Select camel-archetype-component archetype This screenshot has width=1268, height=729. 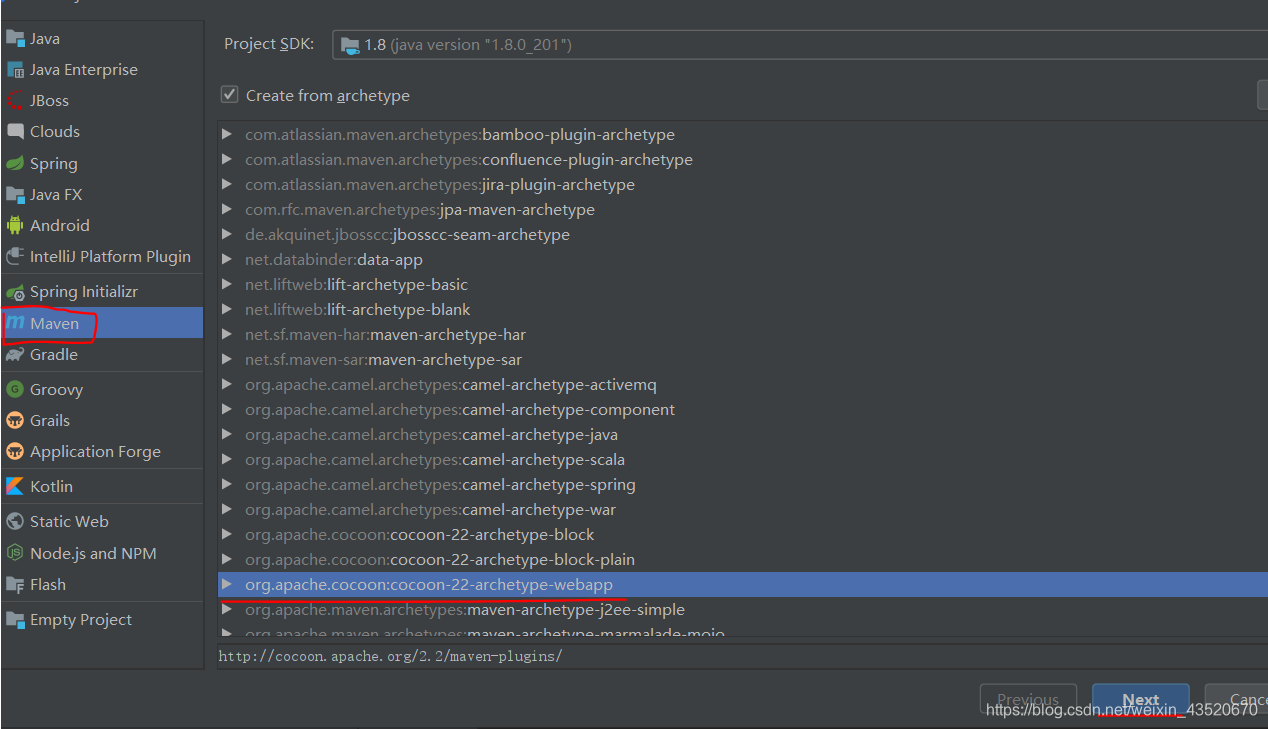click(x=743, y=409)
